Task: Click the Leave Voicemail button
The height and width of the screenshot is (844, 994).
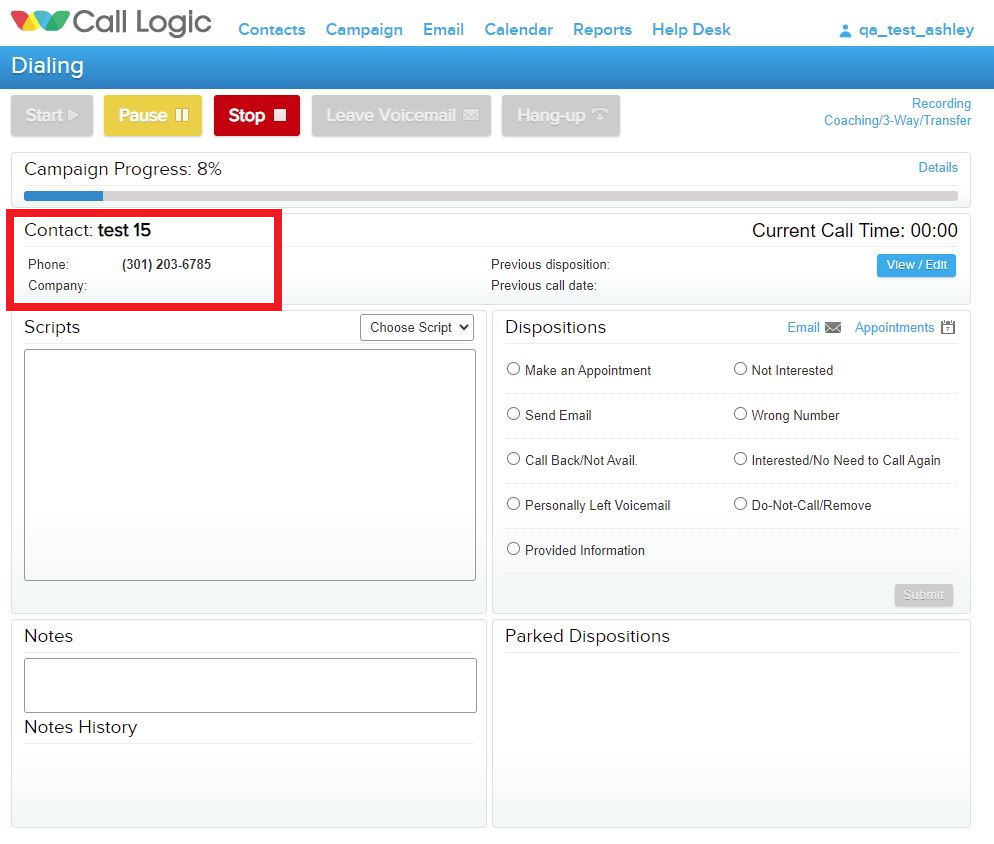Action: pos(402,116)
